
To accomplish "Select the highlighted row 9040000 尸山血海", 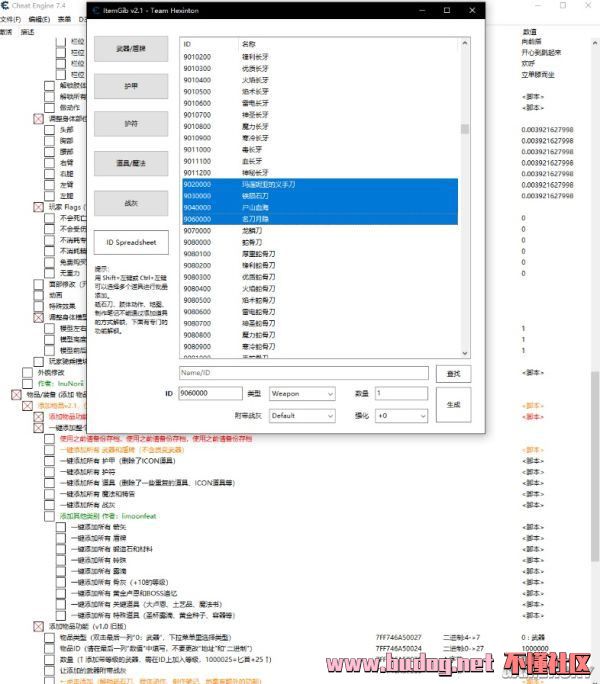I will click(x=320, y=208).
